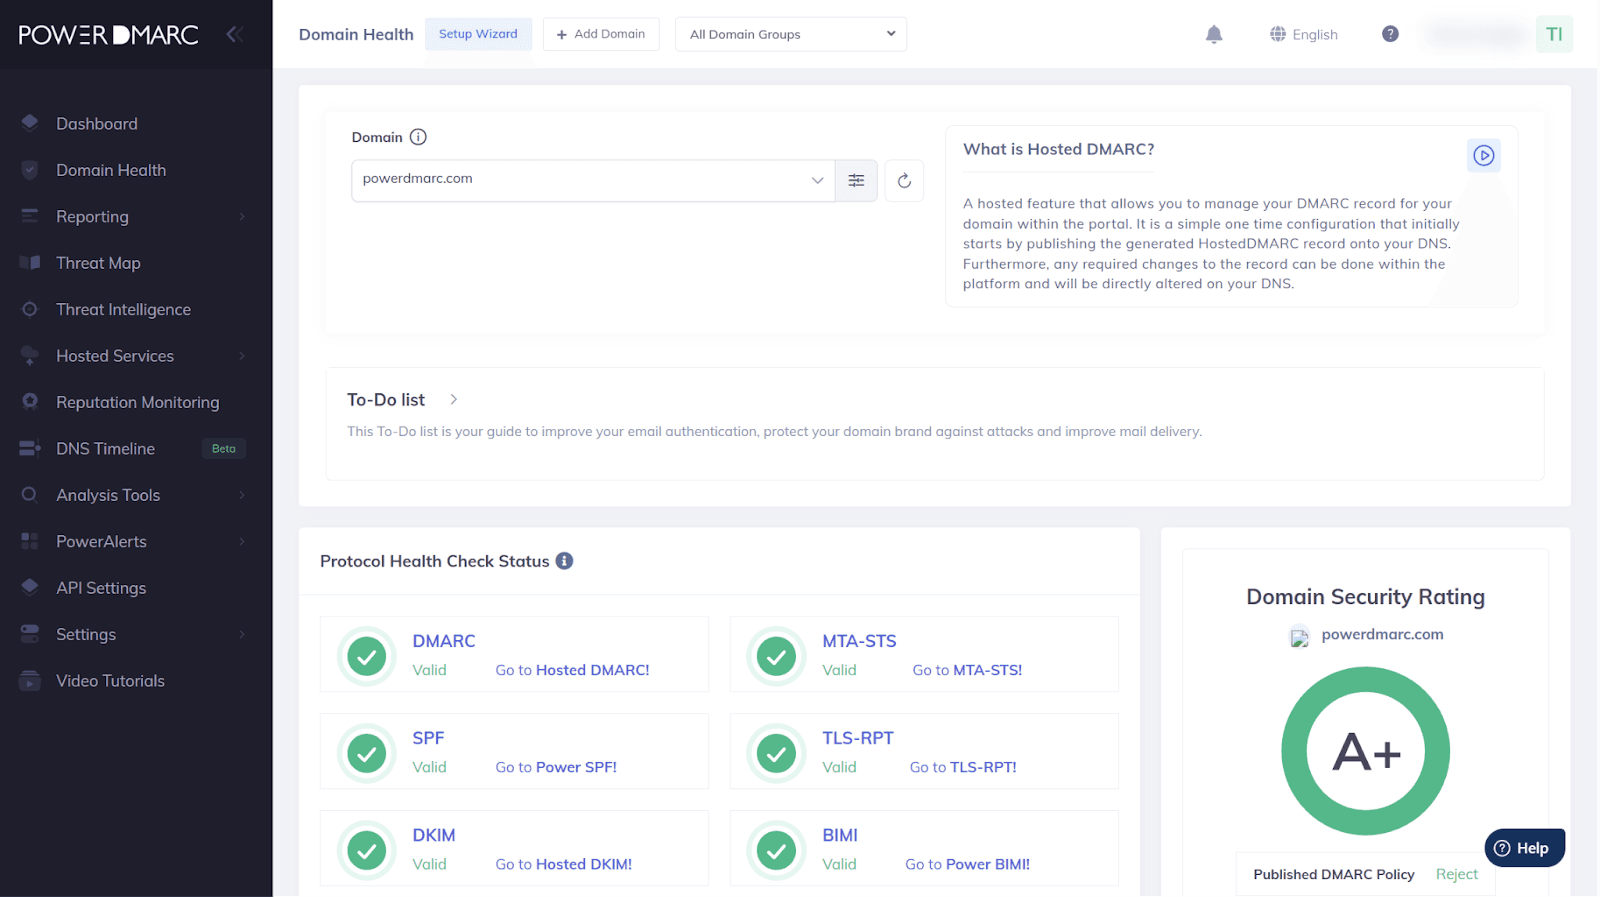Refresh the domain data

[x=904, y=180]
